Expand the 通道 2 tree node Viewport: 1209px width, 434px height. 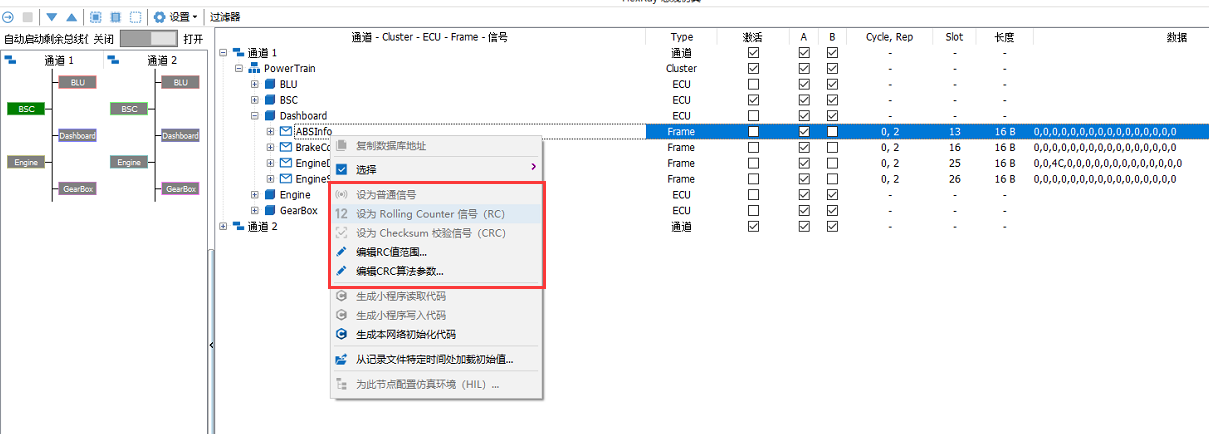pos(223,226)
